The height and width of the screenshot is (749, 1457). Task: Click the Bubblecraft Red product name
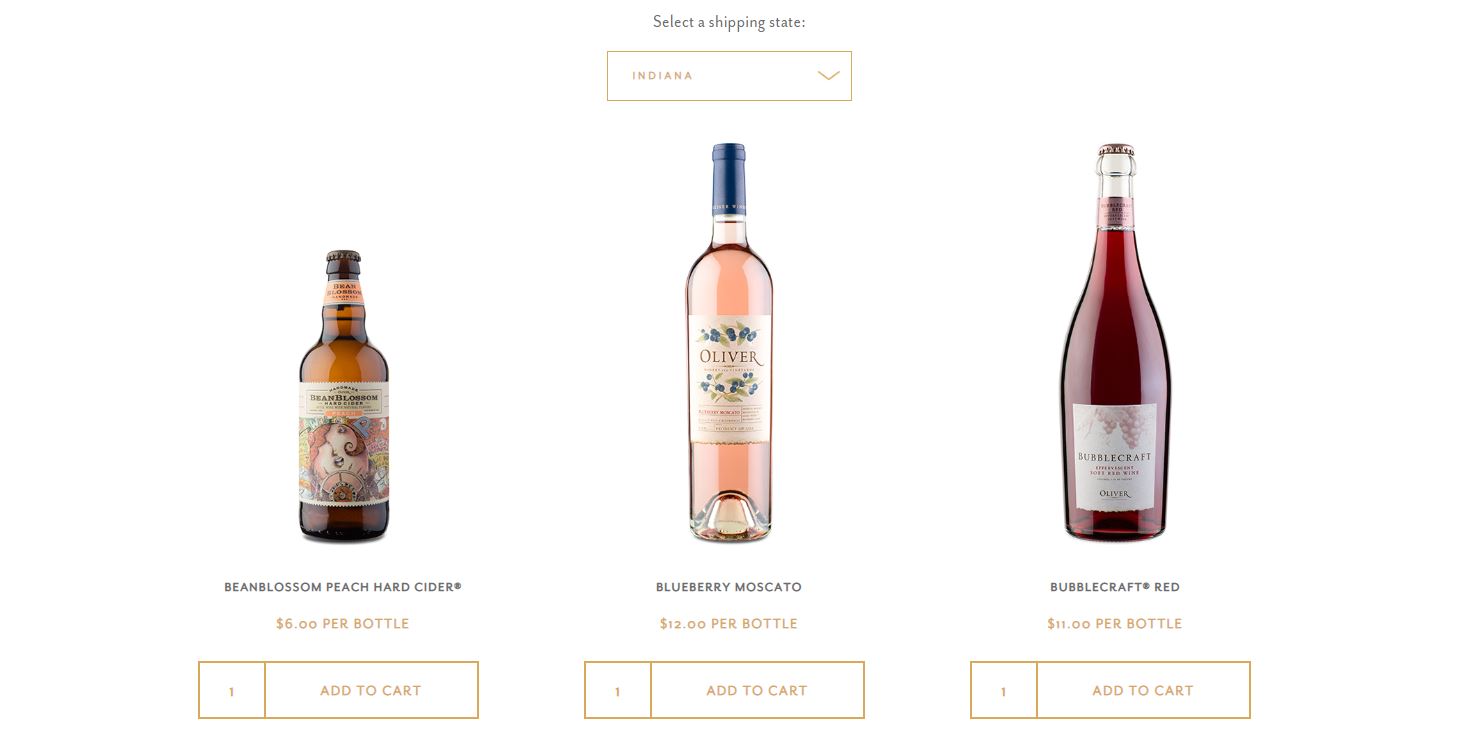pyautogui.click(x=1115, y=587)
